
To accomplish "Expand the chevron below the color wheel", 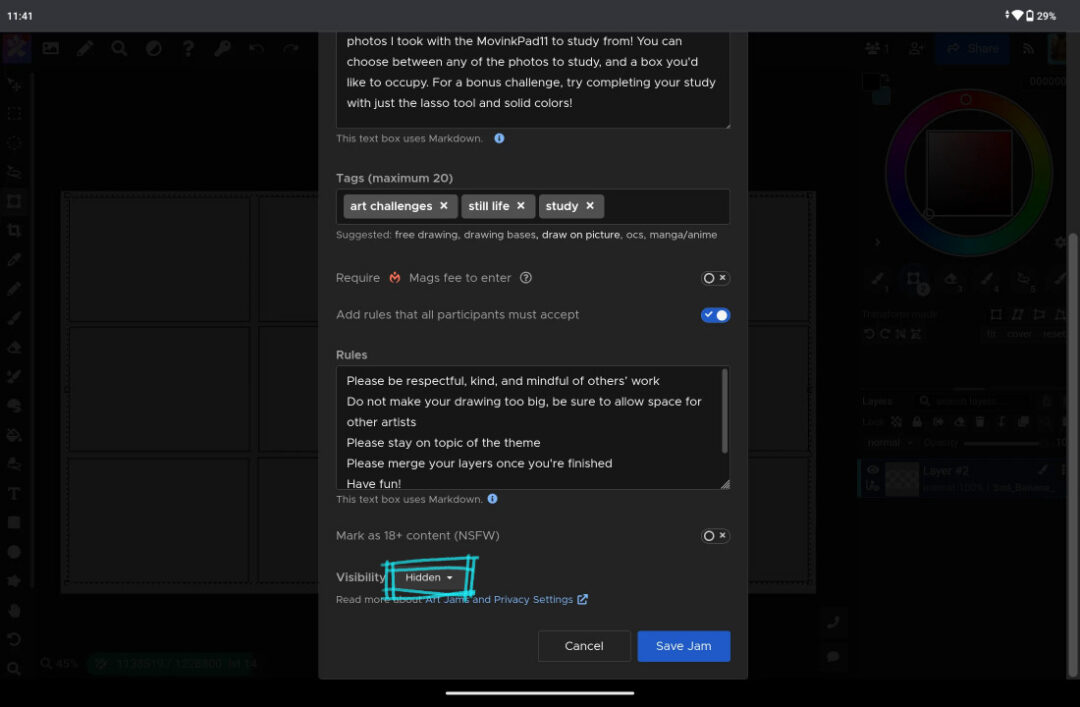I will pos(877,242).
